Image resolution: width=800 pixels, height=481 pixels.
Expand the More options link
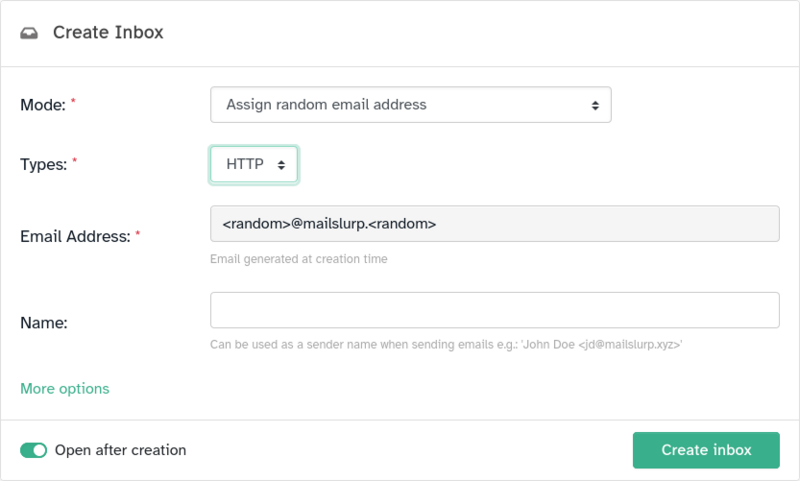[x=65, y=388]
